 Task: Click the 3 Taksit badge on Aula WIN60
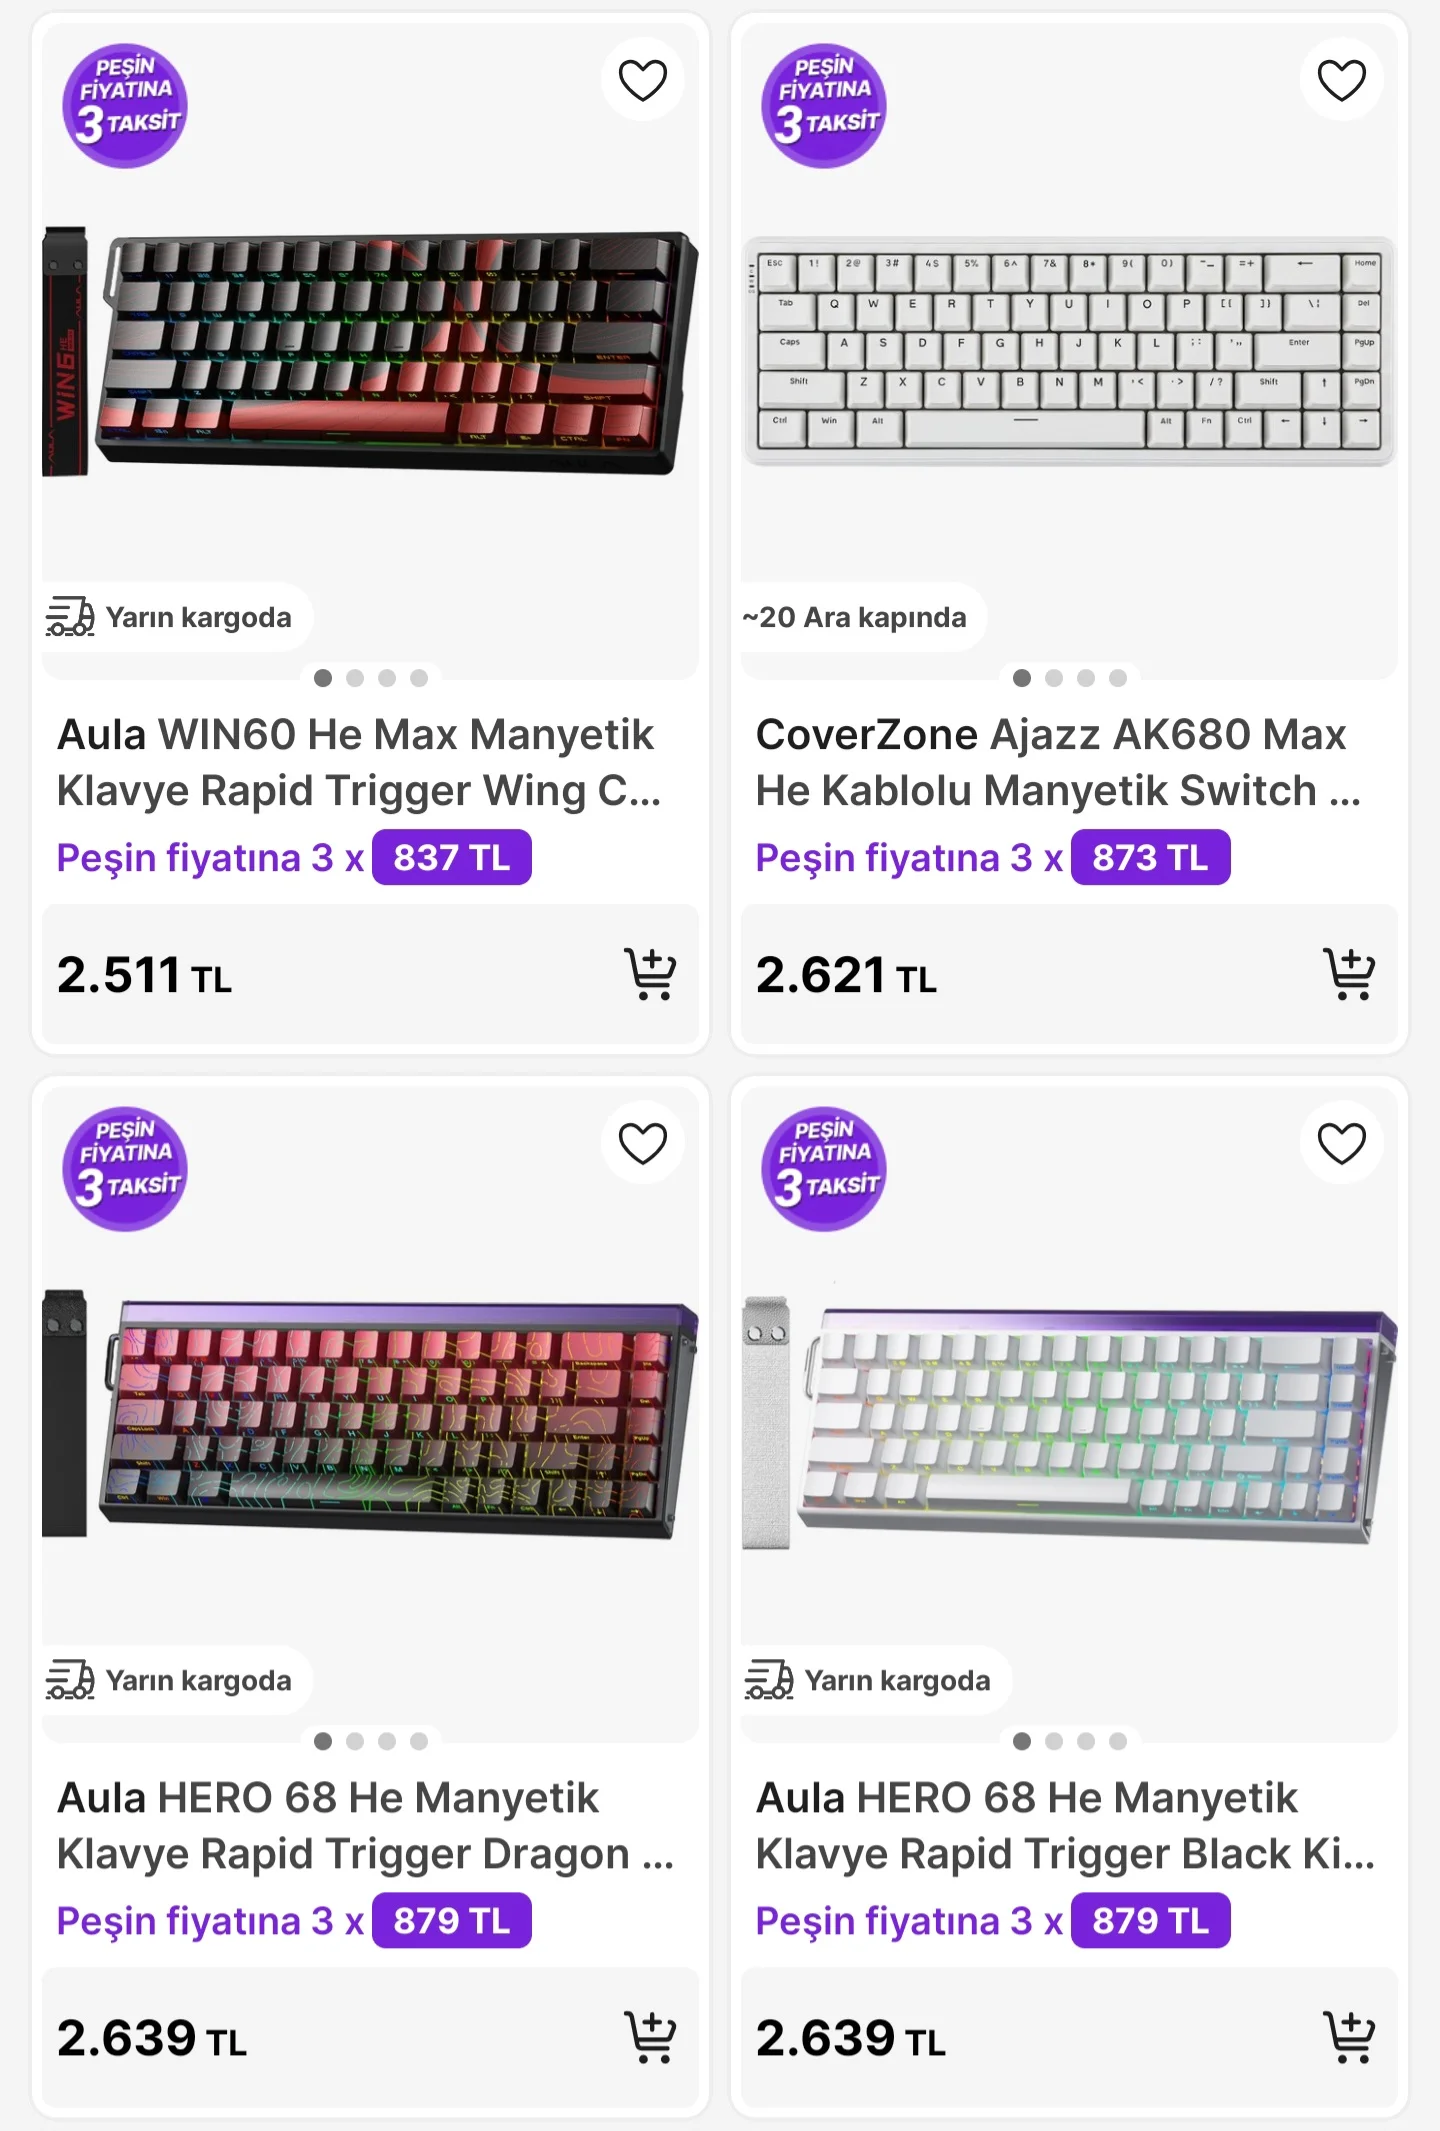coord(125,105)
